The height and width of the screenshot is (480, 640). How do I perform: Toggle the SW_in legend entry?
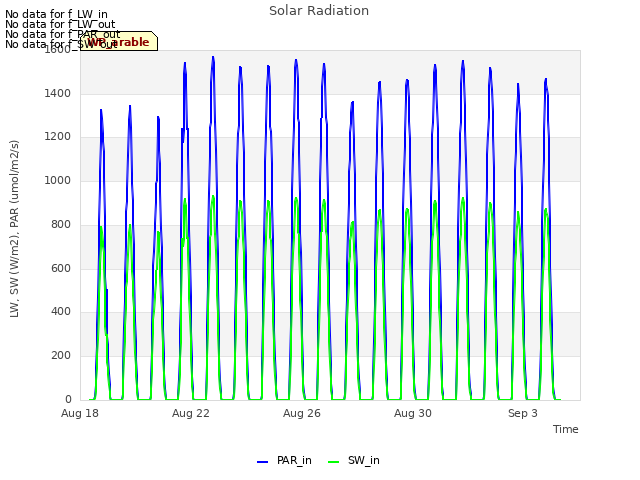[353, 460]
